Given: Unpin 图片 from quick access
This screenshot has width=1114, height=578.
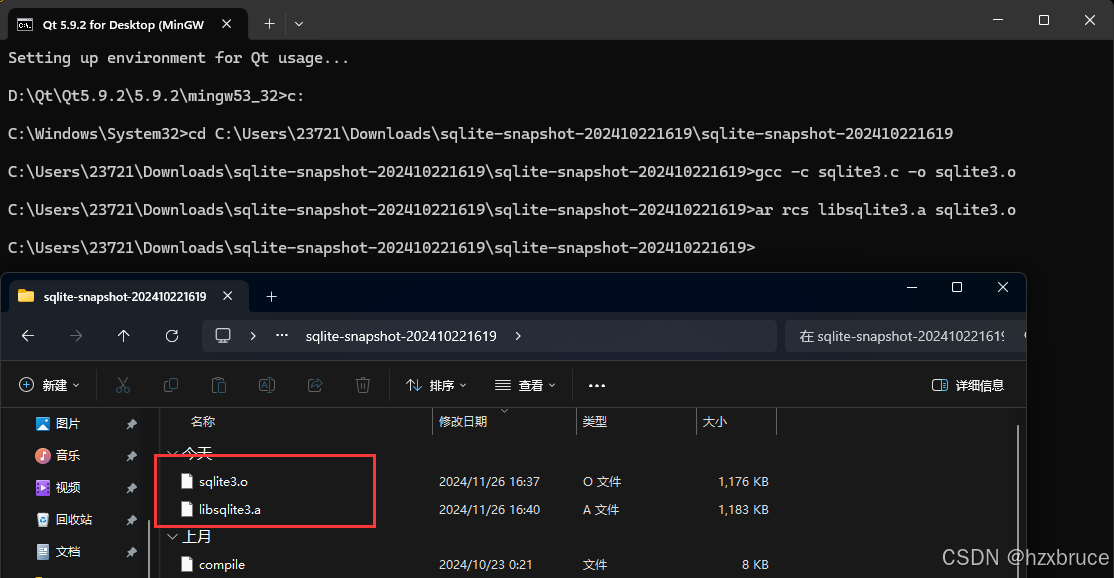Looking at the screenshot, I should pyautogui.click(x=133, y=423).
